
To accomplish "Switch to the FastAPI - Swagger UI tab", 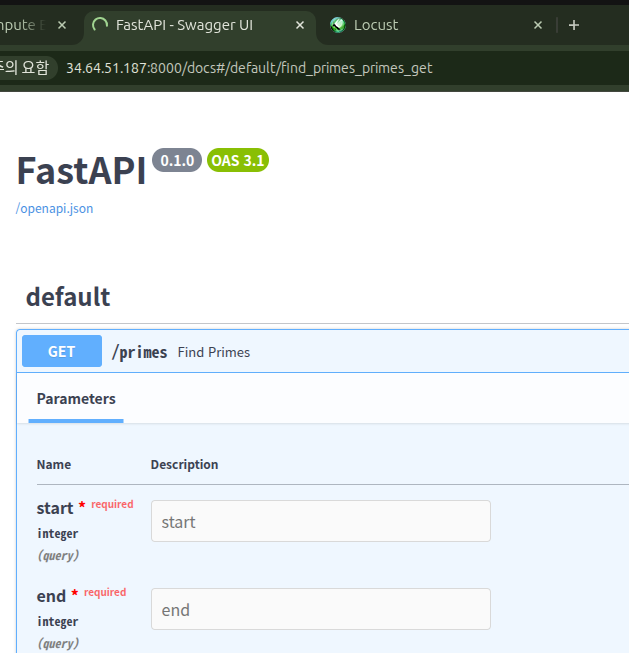I will pyautogui.click(x=199, y=25).
